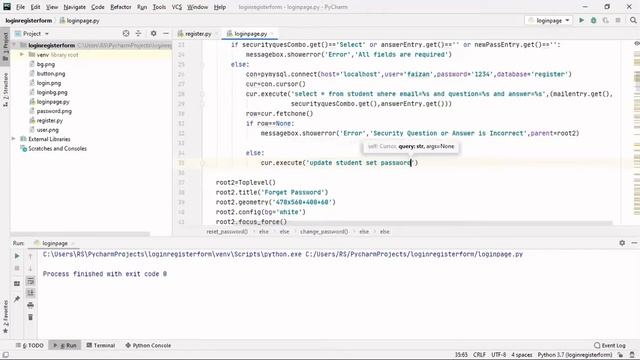Viewport: 640px width, 360px height.
Task: Toggle scroll to end in Run console
Action: [31, 293]
